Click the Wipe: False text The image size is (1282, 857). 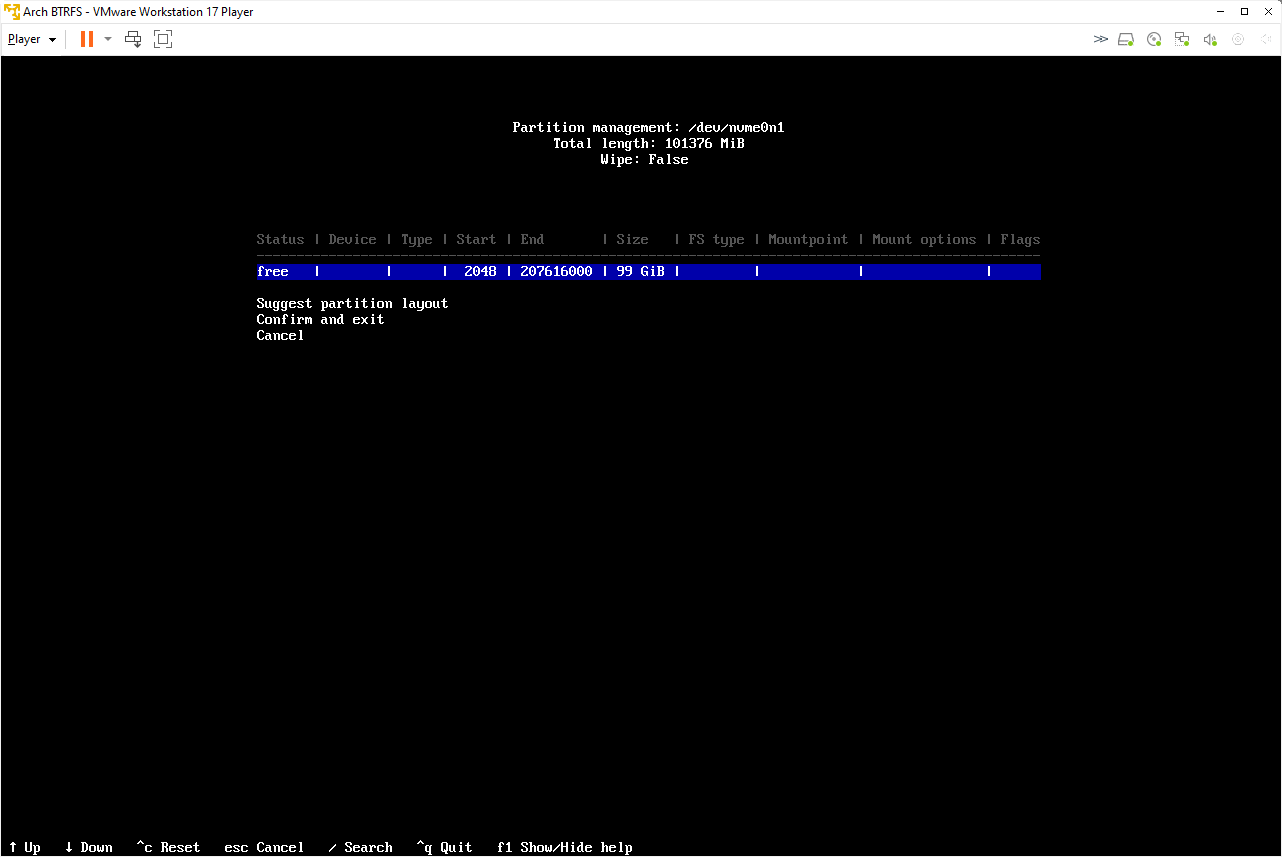[x=644, y=159]
